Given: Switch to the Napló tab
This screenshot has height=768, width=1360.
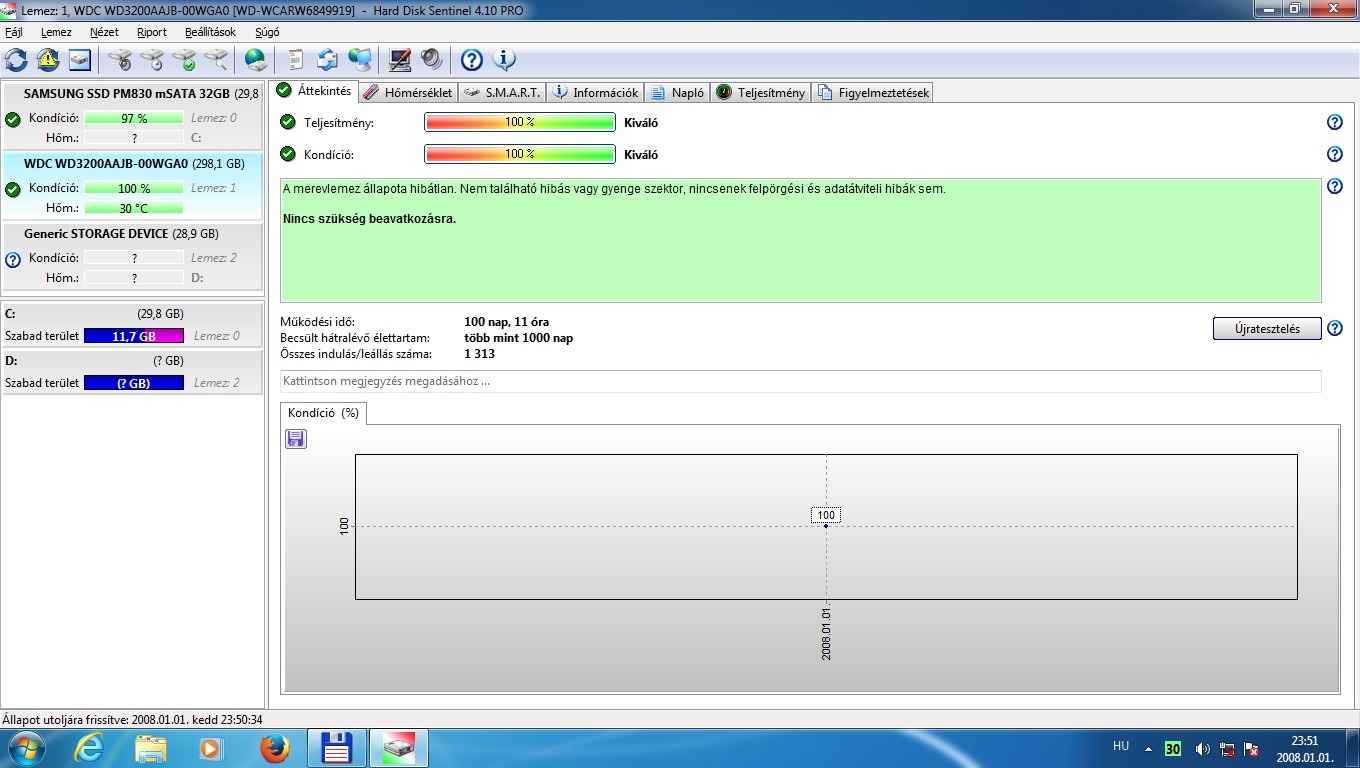Looking at the screenshot, I should [677, 93].
